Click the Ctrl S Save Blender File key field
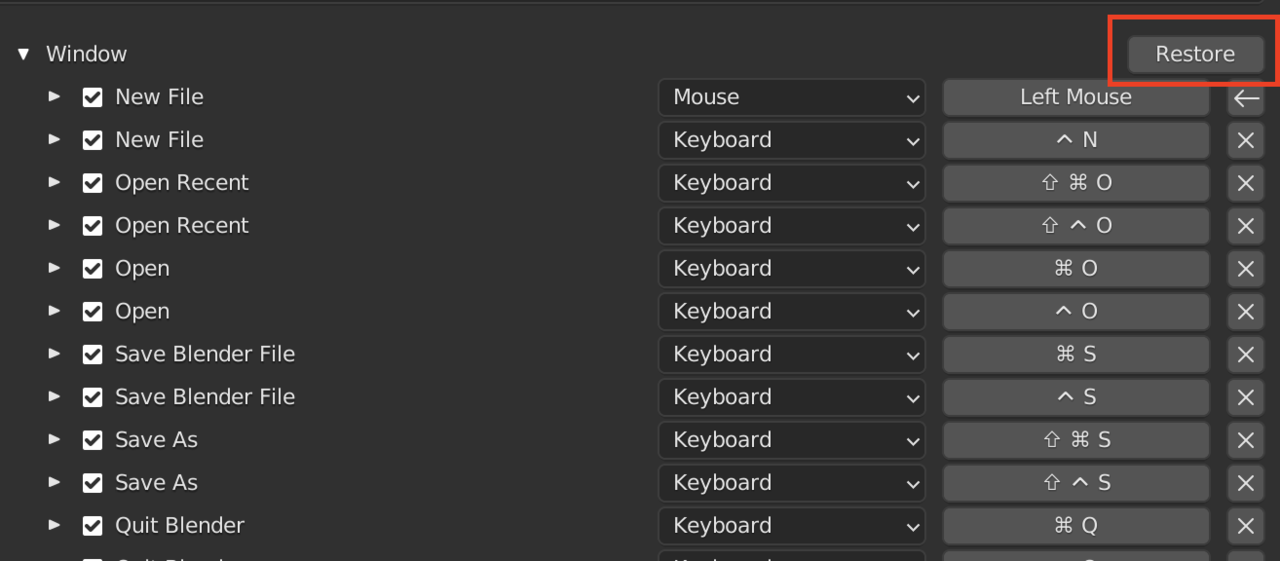 point(1076,397)
